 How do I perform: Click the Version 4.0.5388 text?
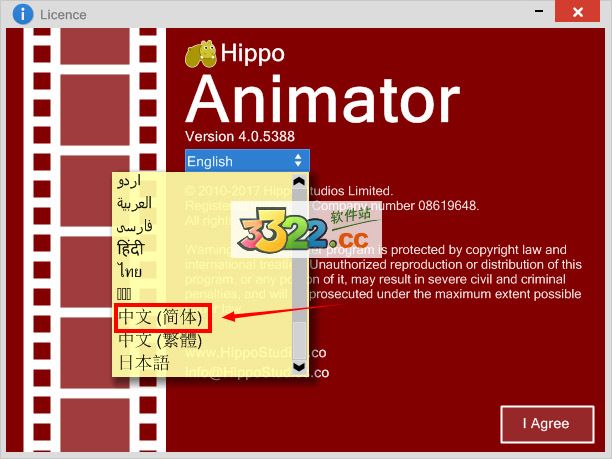click(240, 137)
